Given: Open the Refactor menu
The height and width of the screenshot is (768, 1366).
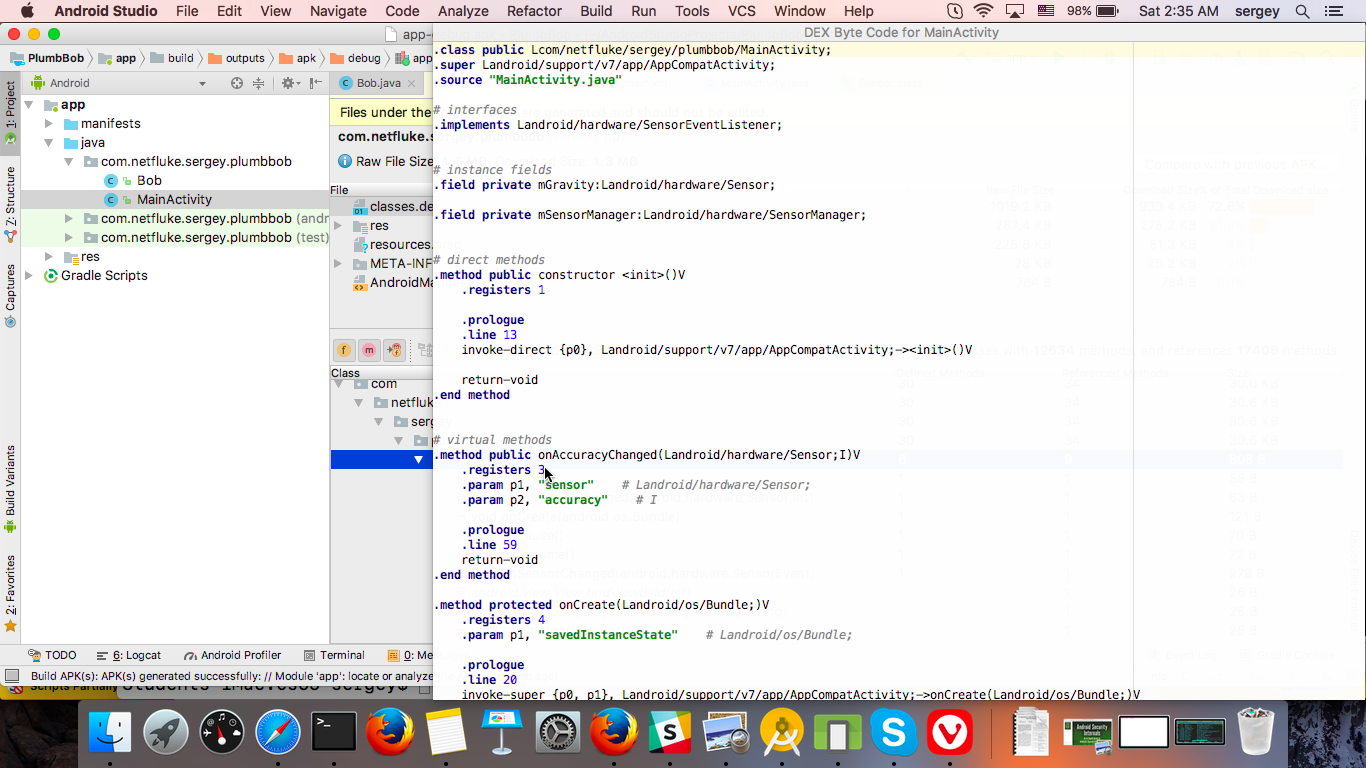Looking at the screenshot, I should point(534,11).
